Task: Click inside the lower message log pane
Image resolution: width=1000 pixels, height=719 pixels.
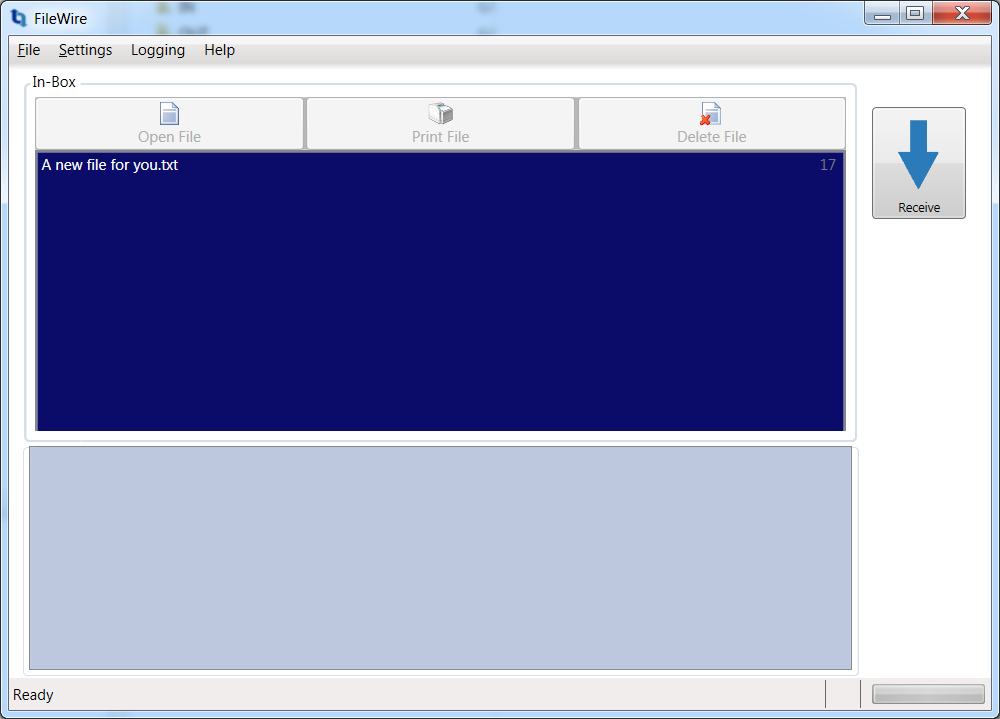Action: pyautogui.click(x=441, y=558)
